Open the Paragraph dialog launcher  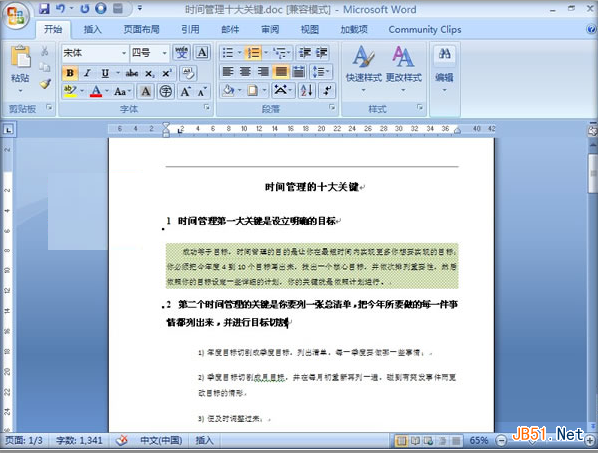[332, 108]
